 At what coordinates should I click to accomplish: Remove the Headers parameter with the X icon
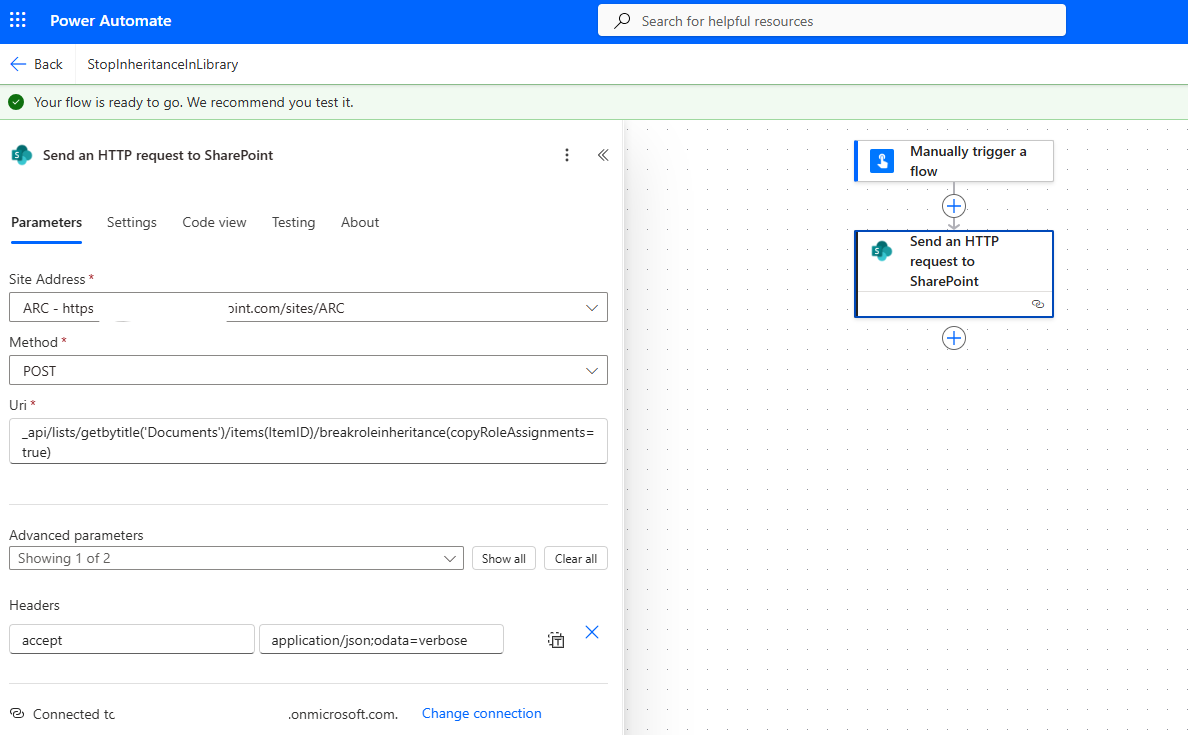592,632
